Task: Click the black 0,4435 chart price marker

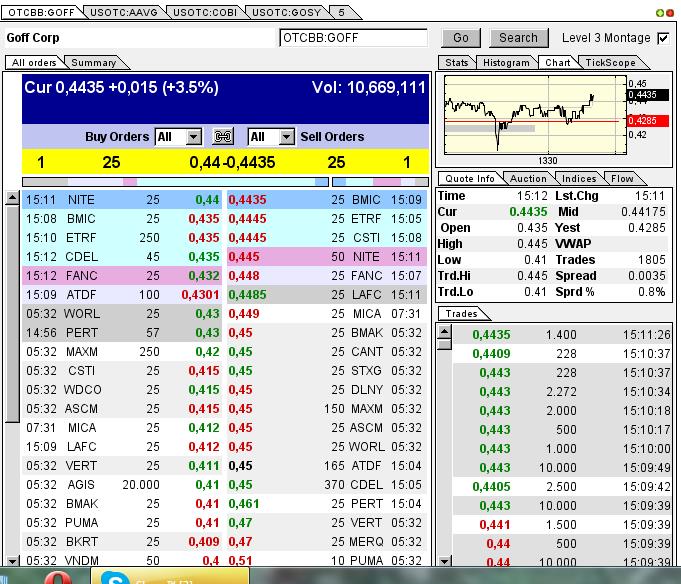Action: pyautogui.click(x=648, y=95)
